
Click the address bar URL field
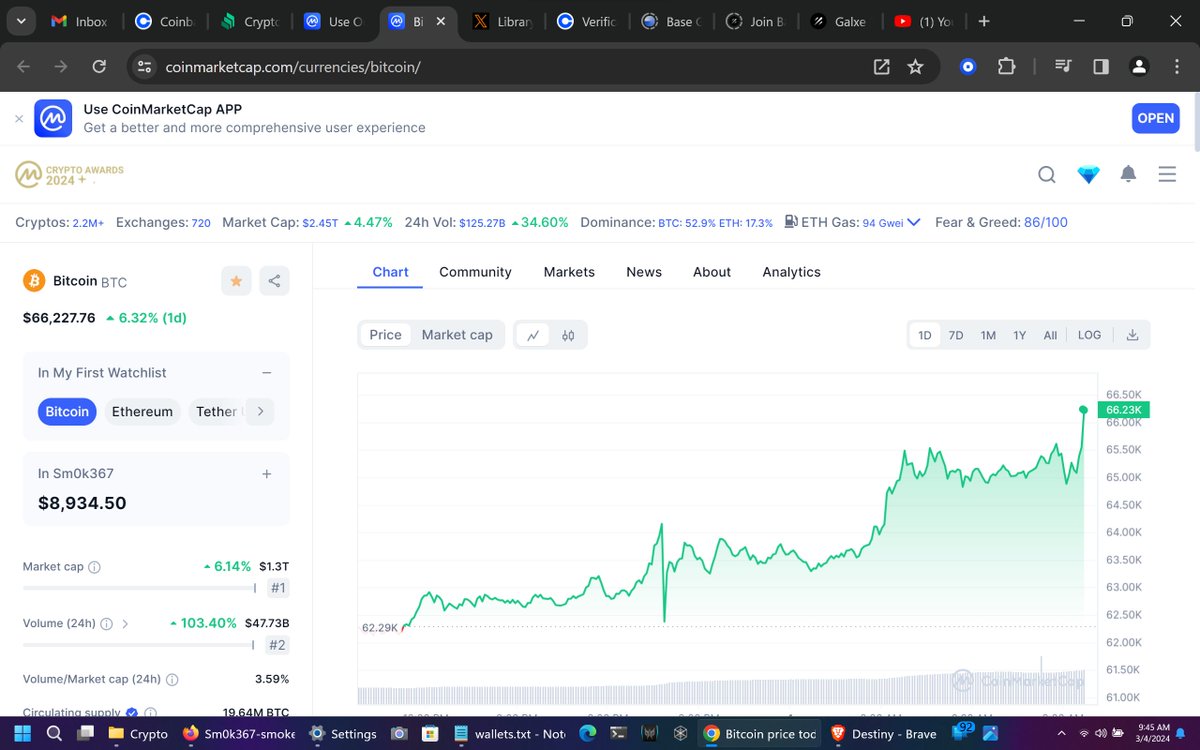510,67
